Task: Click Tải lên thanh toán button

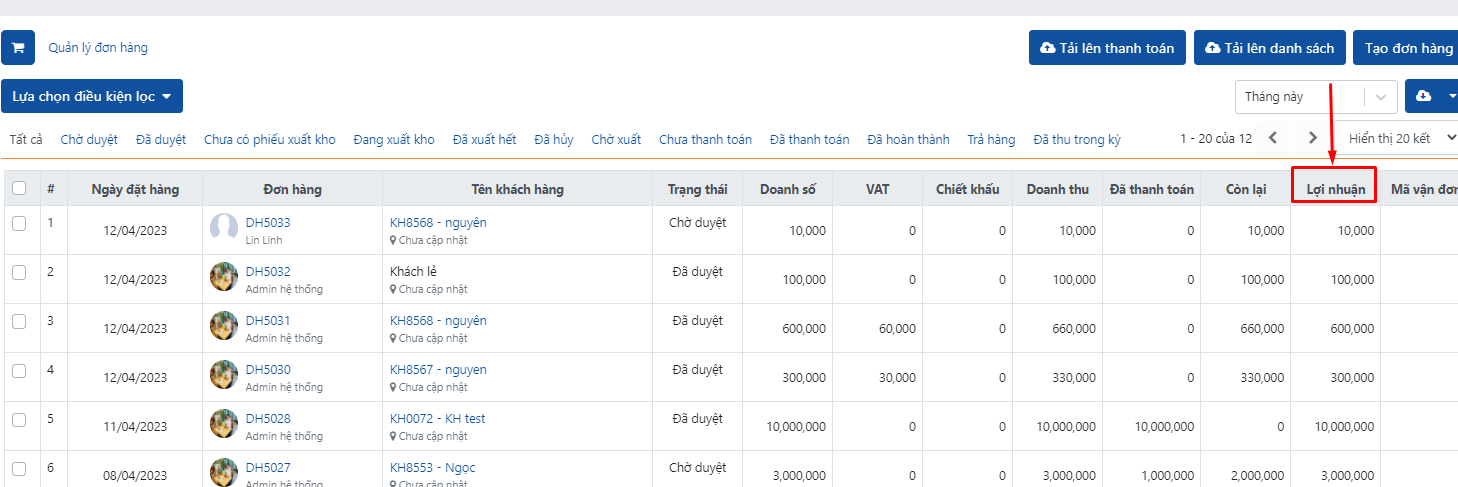Action: (1107, 48)
